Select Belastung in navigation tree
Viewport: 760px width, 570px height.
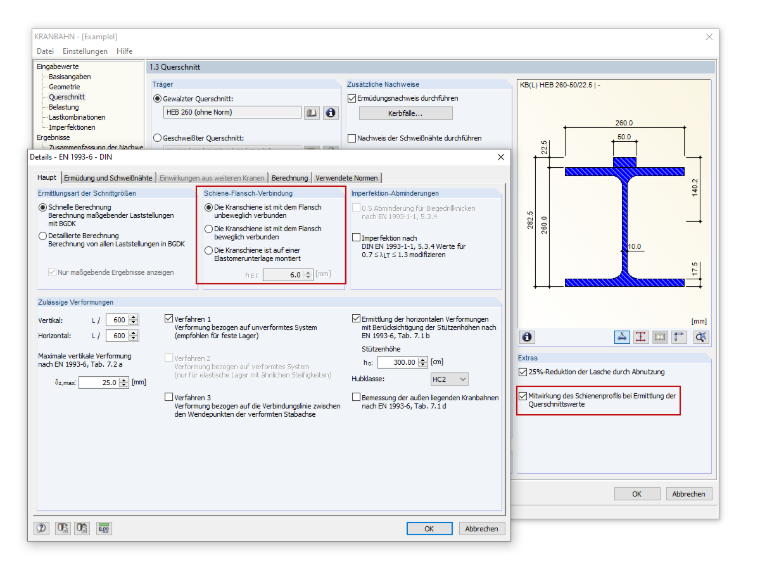63,107
